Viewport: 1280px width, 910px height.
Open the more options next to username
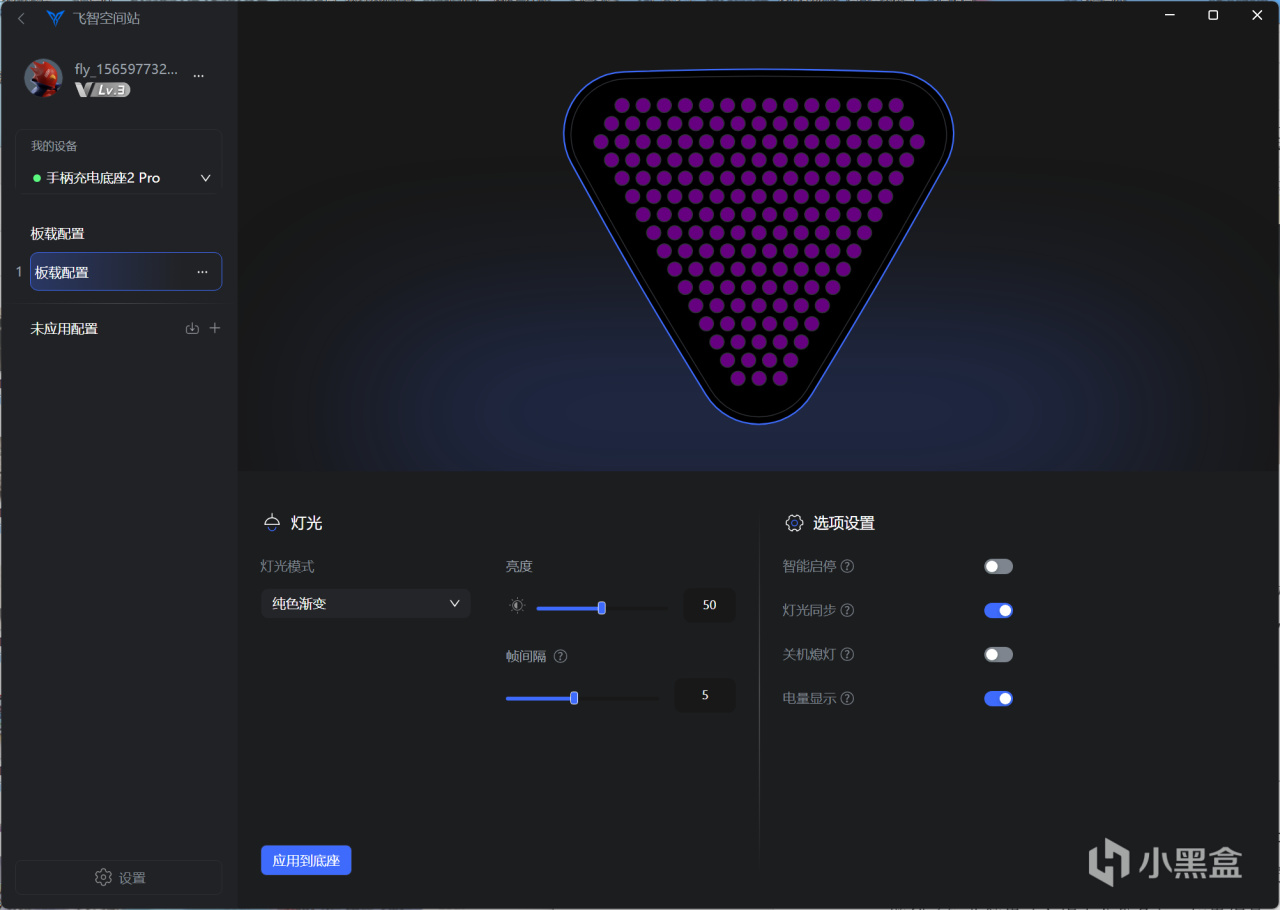198,75
